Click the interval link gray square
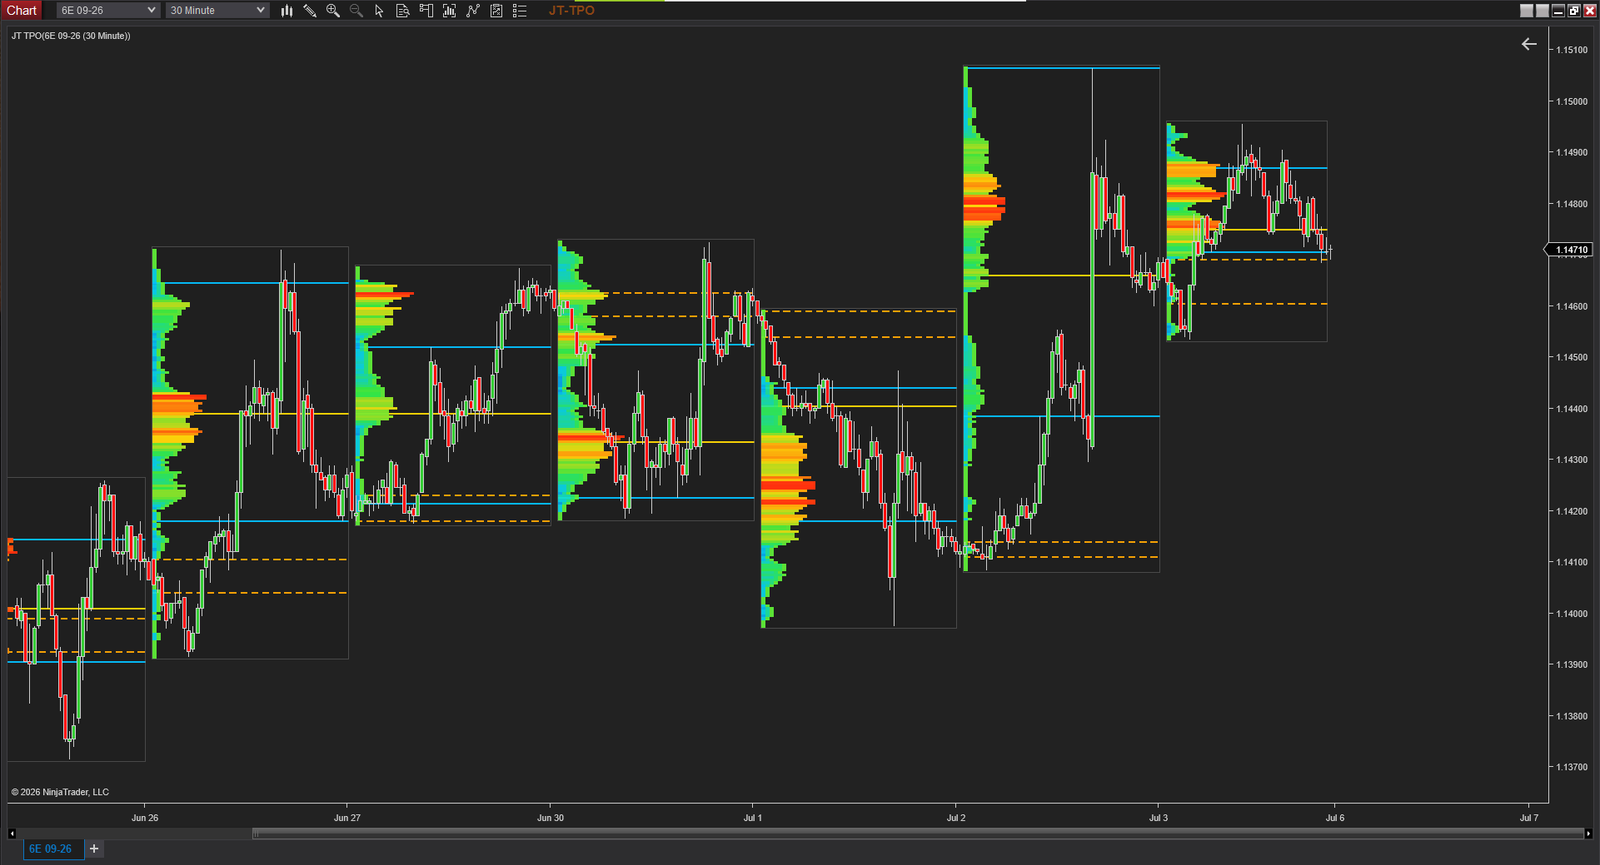 coord(1542,10)
